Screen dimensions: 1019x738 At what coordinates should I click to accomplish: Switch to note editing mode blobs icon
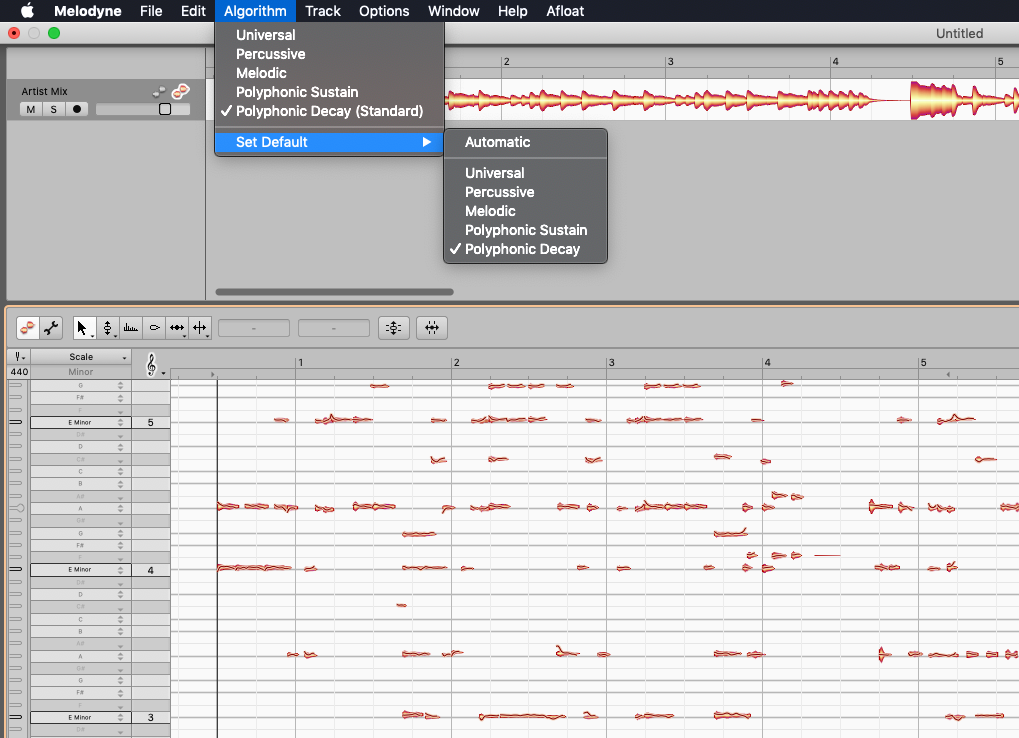pyautogui.click(x=28, y=328)
